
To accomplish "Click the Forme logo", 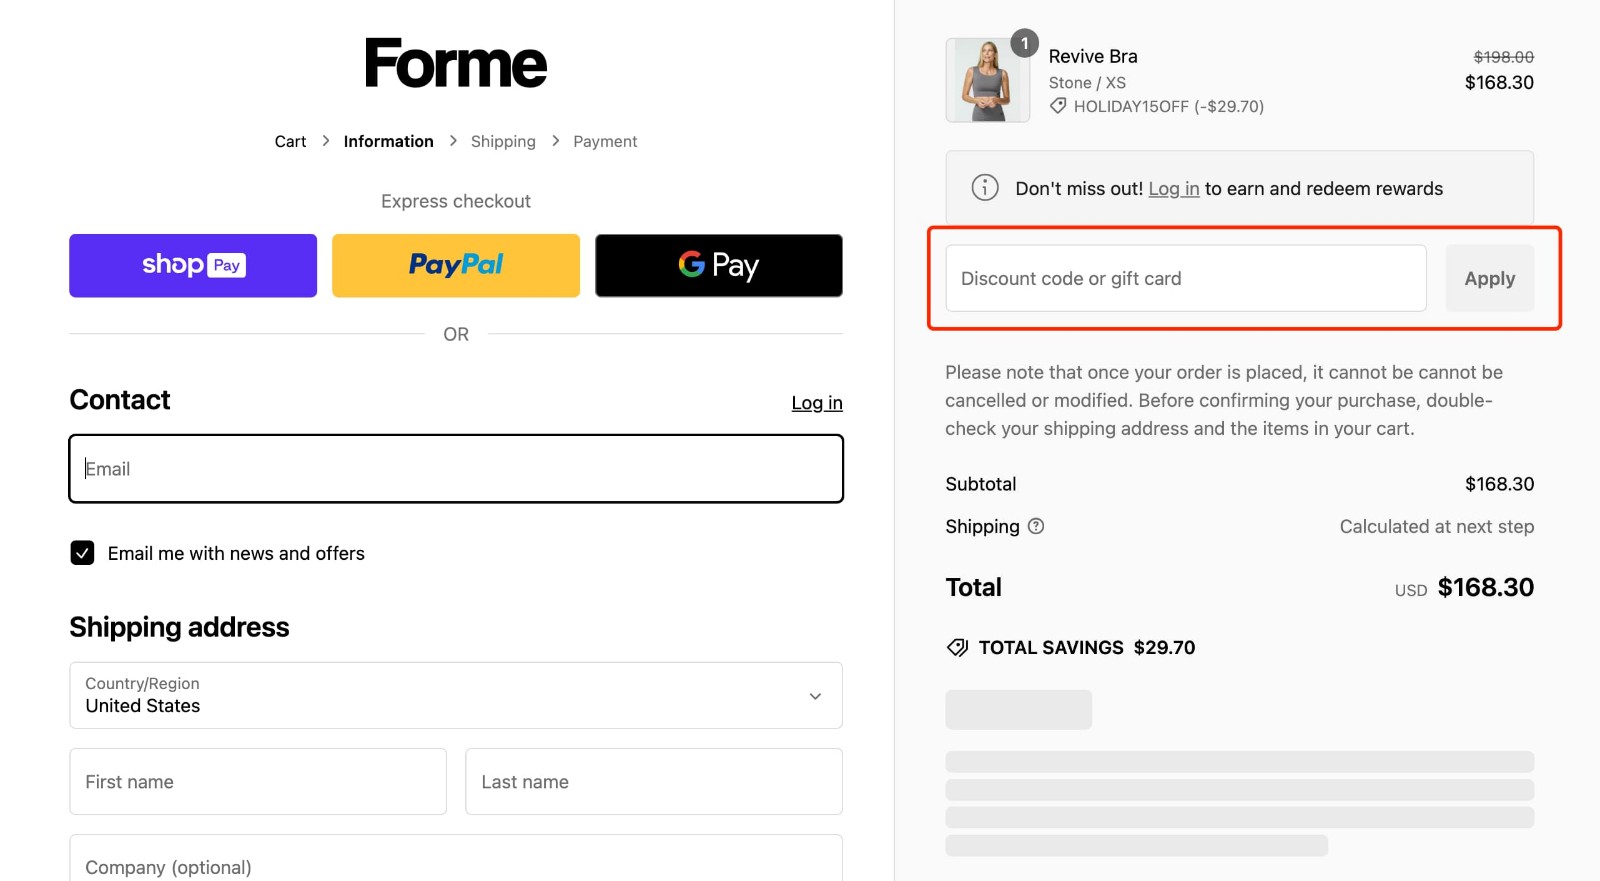I will coord(456,62).
